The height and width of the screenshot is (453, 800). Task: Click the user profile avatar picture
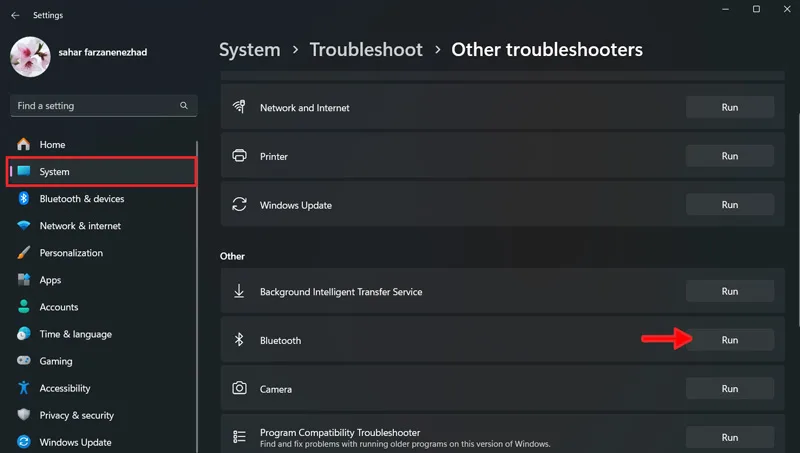pyautogui.click(x=30, y=57)
